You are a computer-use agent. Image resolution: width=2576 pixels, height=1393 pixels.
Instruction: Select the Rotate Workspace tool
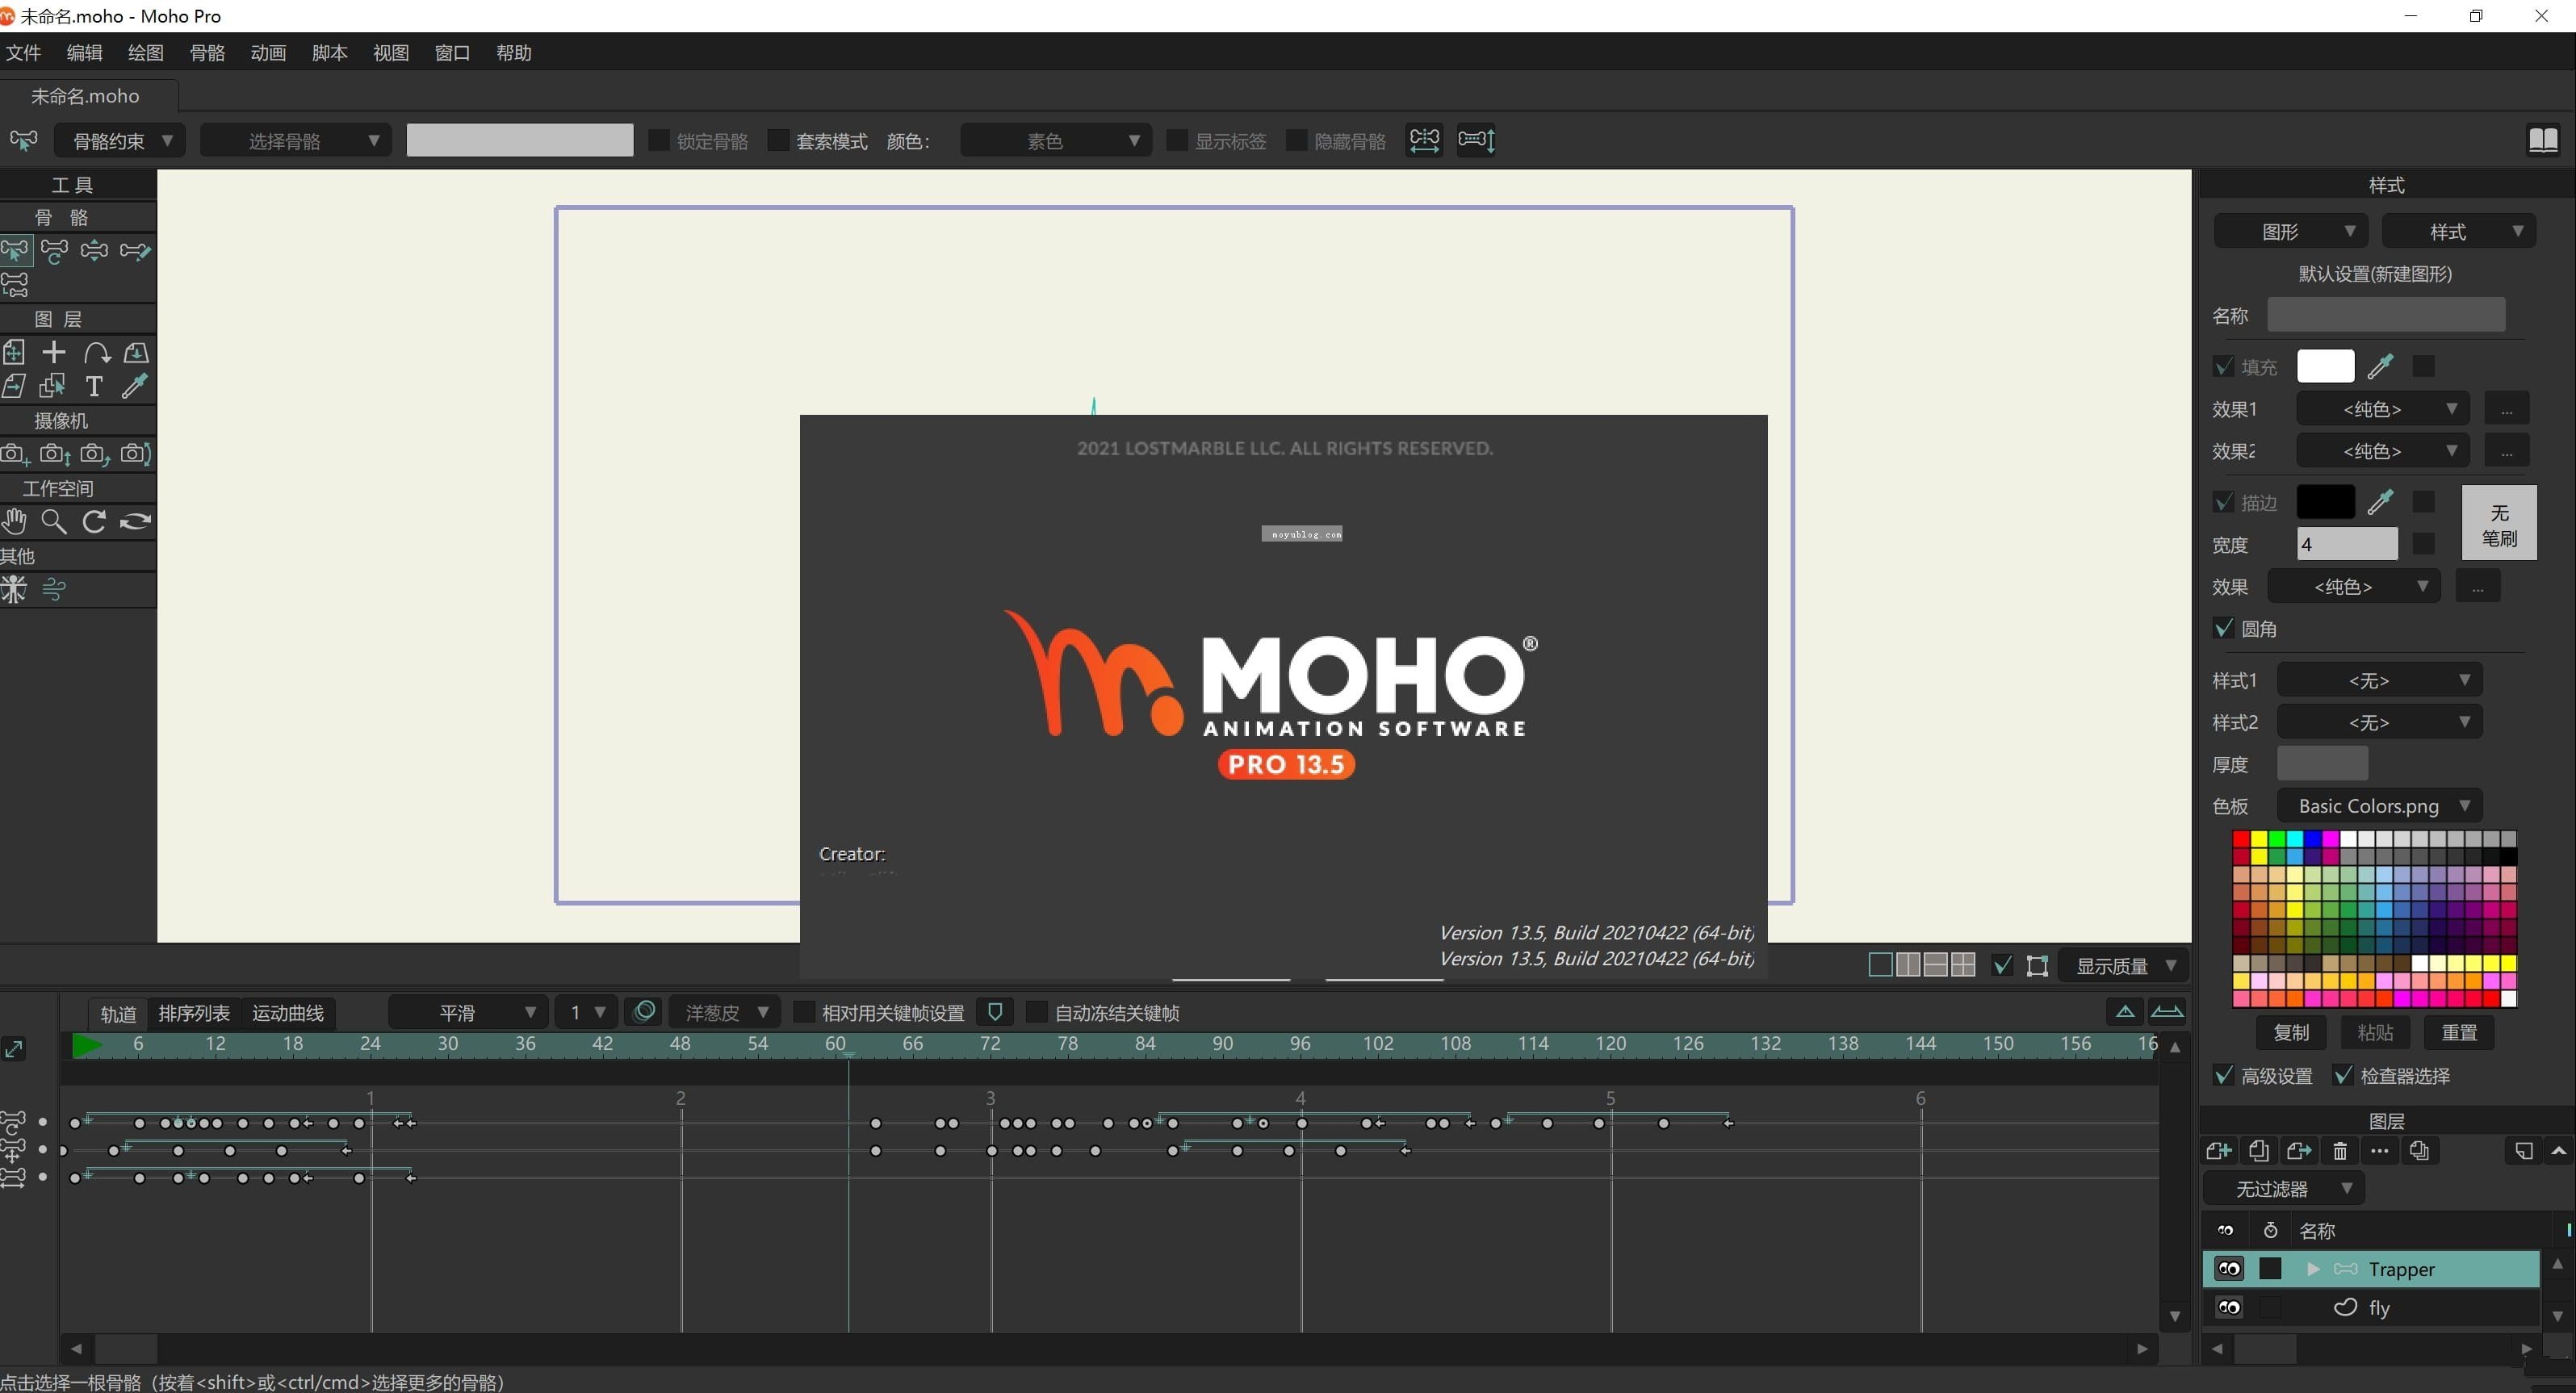coord(94,521)
